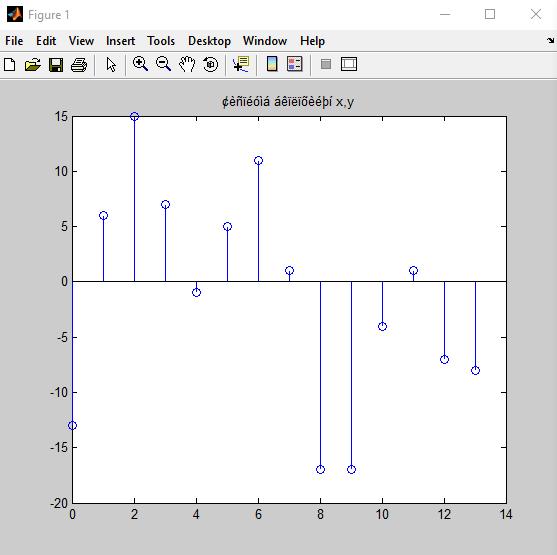Open the Desktop menu
This screenshot has width=557, height=555.
[x=209, y=41]
